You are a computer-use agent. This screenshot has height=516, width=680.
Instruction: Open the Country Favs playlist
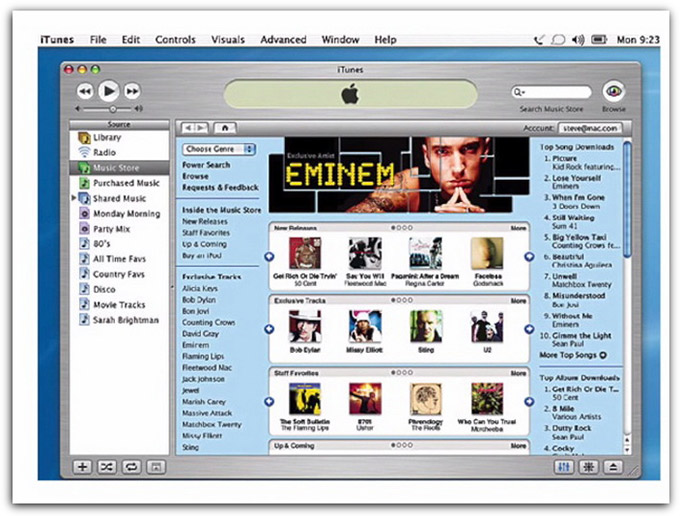119,274
